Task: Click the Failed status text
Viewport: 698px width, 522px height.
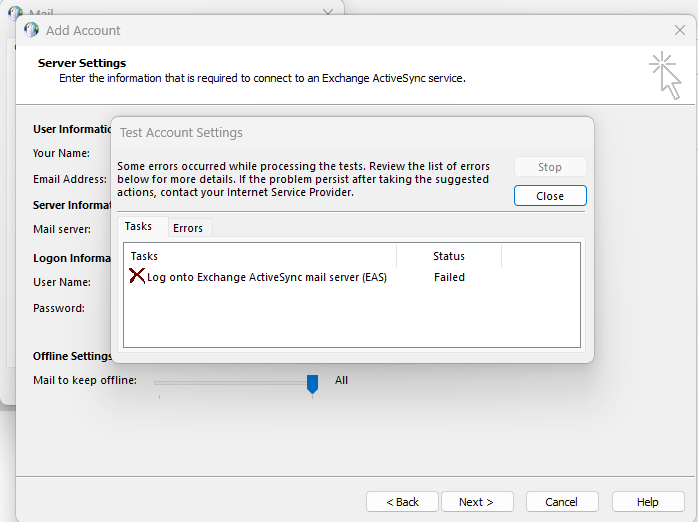Action: click(449, 277)
